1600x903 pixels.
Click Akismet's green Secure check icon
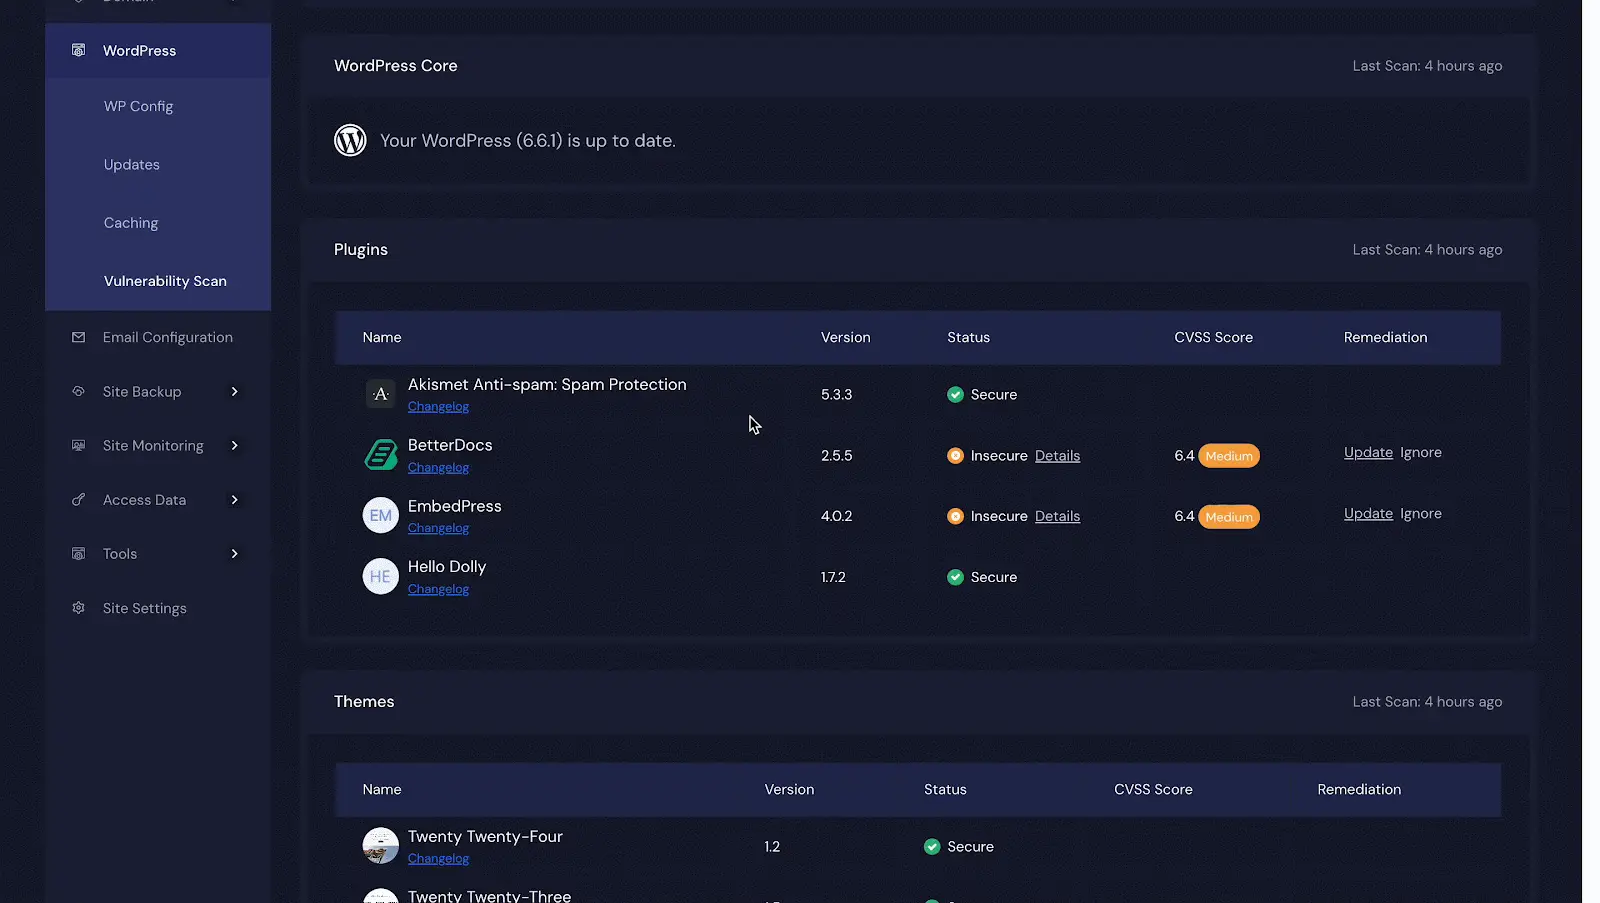click(955, 394)
